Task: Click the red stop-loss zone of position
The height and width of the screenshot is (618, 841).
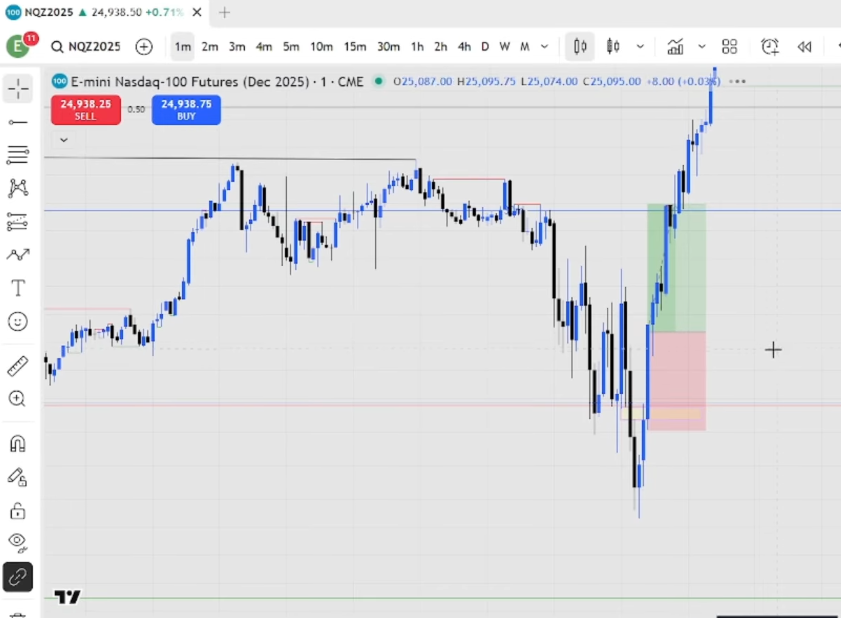Action: click(x=677, y=381)
